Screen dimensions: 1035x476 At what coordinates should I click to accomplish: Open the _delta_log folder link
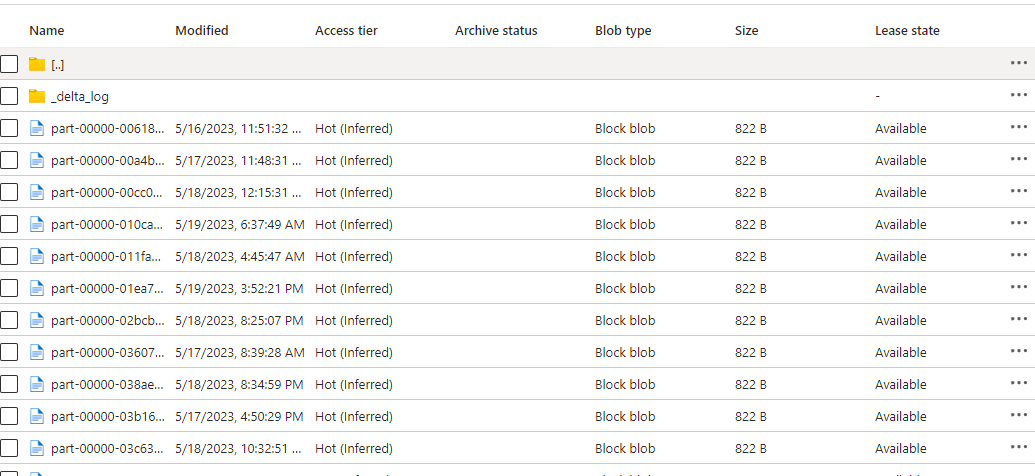[80, 96]
